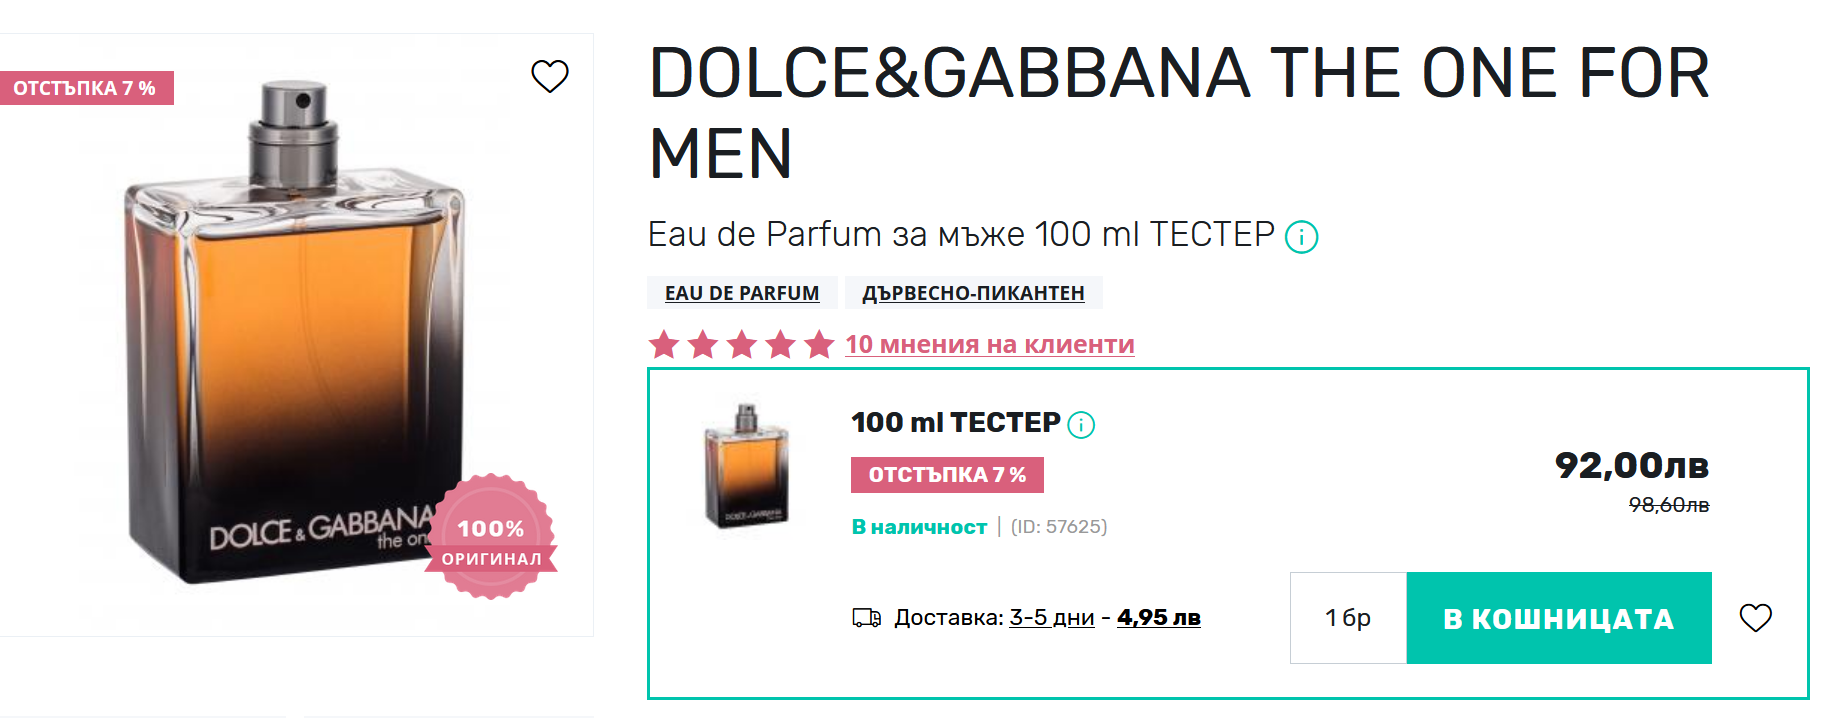Click the 3-5 дни delivery link

1051,618
